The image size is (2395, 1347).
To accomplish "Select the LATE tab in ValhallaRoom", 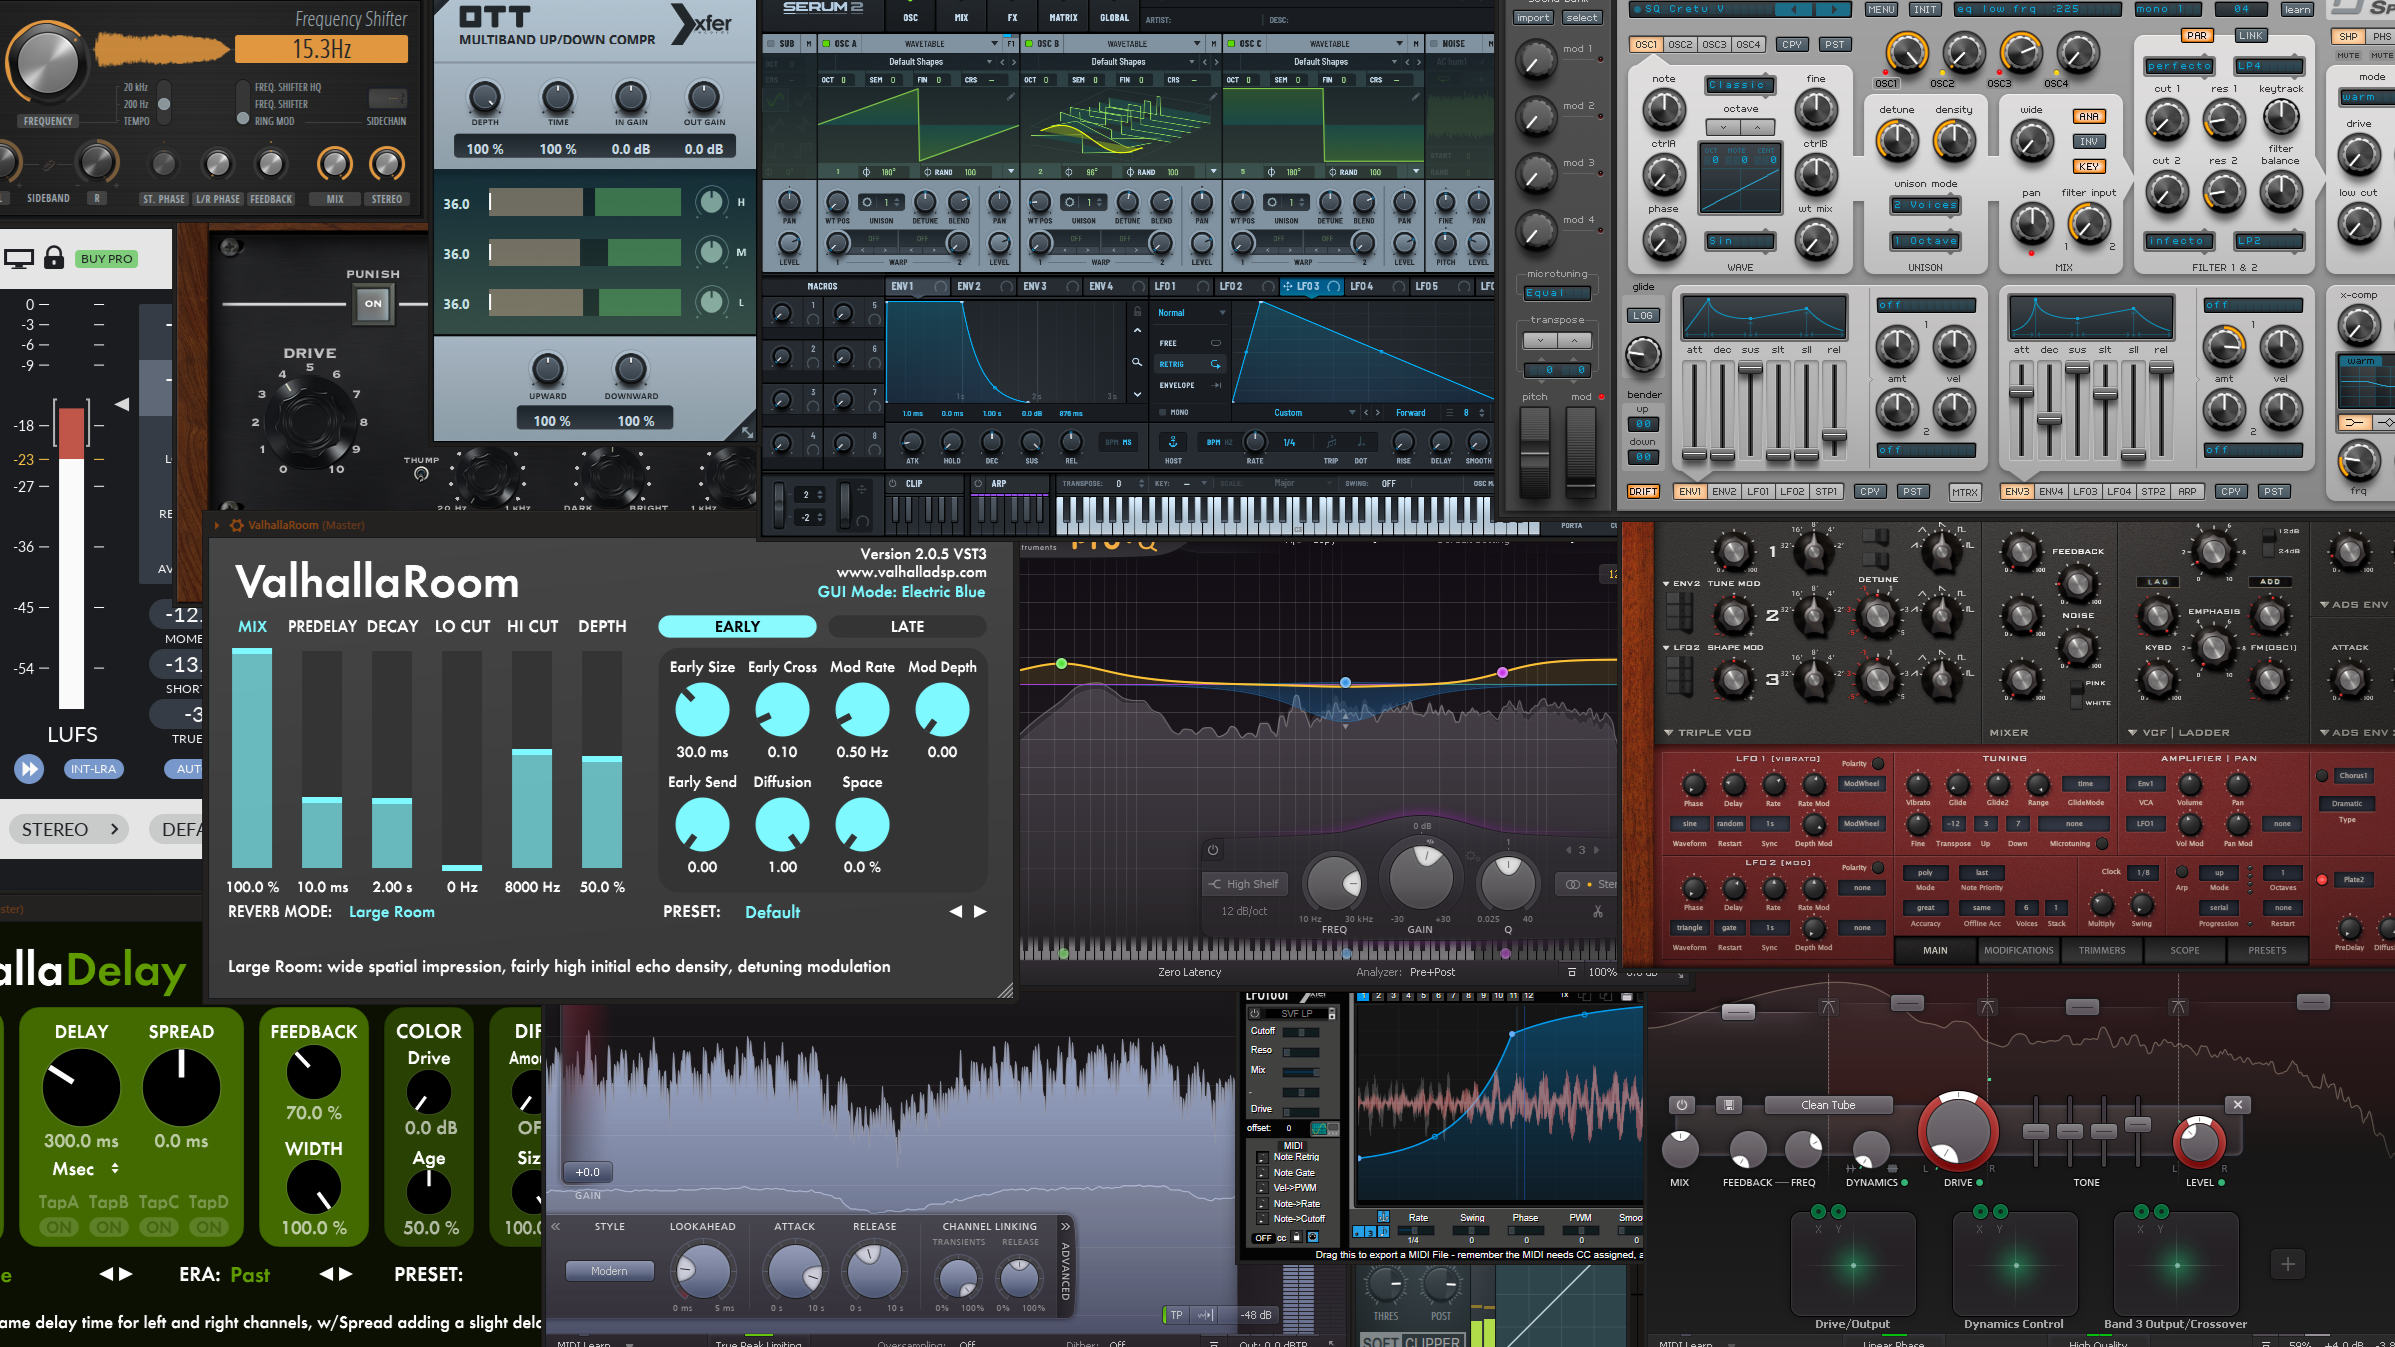I will tap(906, 626).
